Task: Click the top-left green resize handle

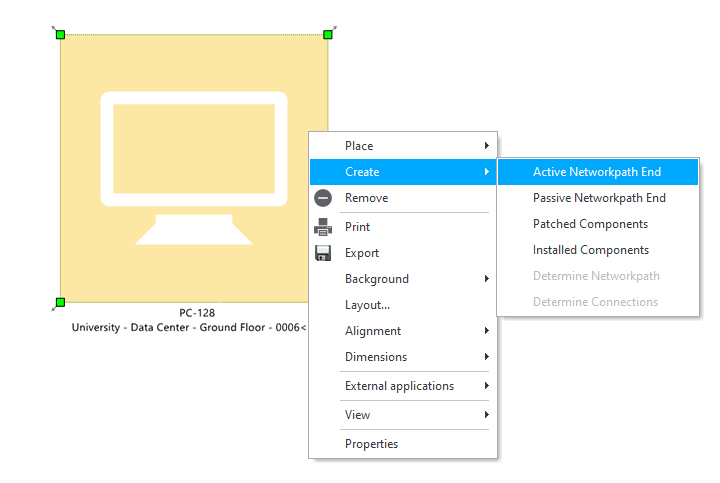Action: tap(60, 34)
